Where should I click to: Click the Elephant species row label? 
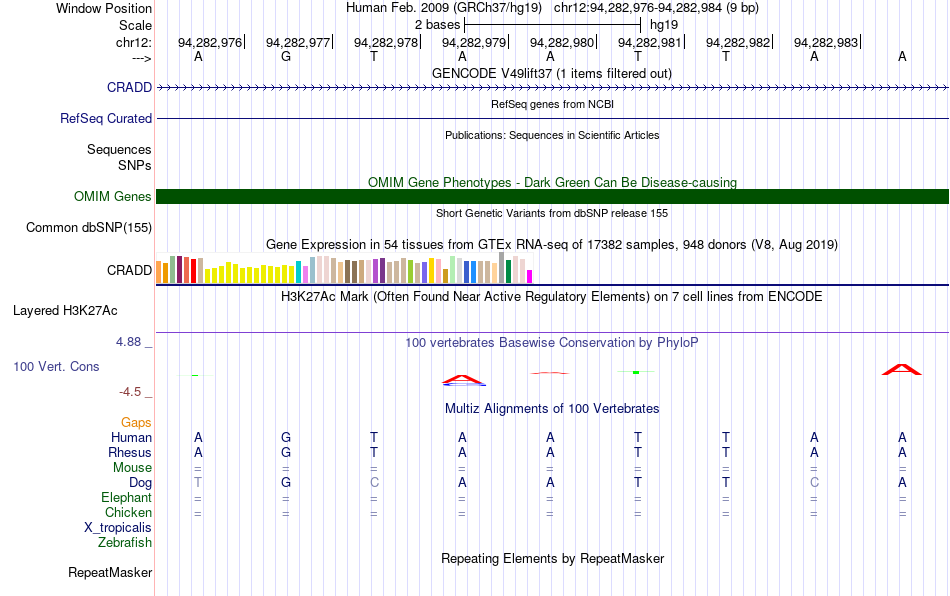(126, 497)
